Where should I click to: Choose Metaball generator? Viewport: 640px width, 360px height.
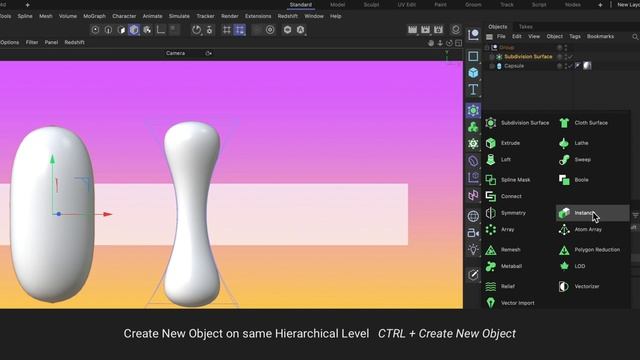[503, 266]
